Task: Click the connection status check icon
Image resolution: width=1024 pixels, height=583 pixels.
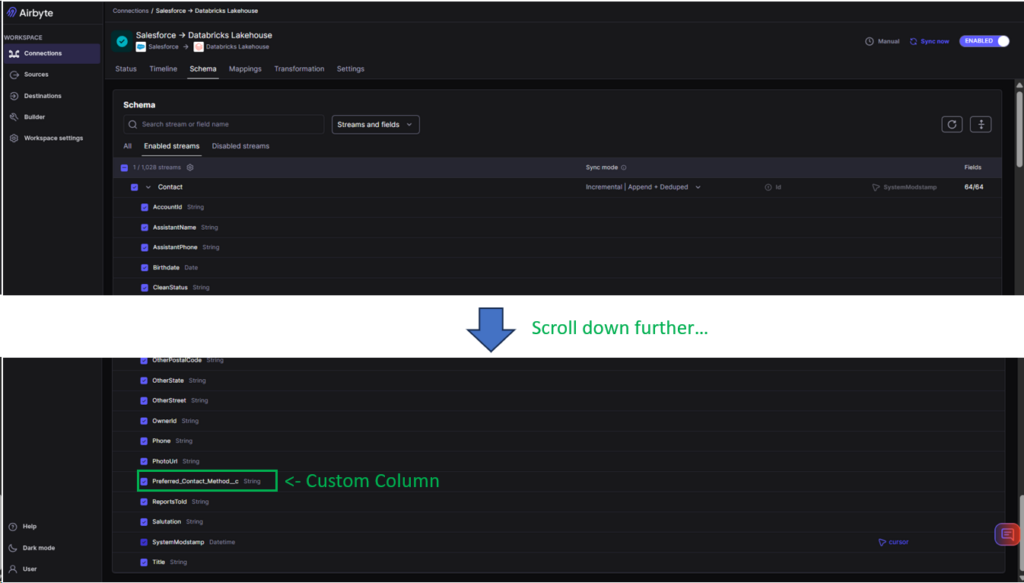Action: click(122, 41)
